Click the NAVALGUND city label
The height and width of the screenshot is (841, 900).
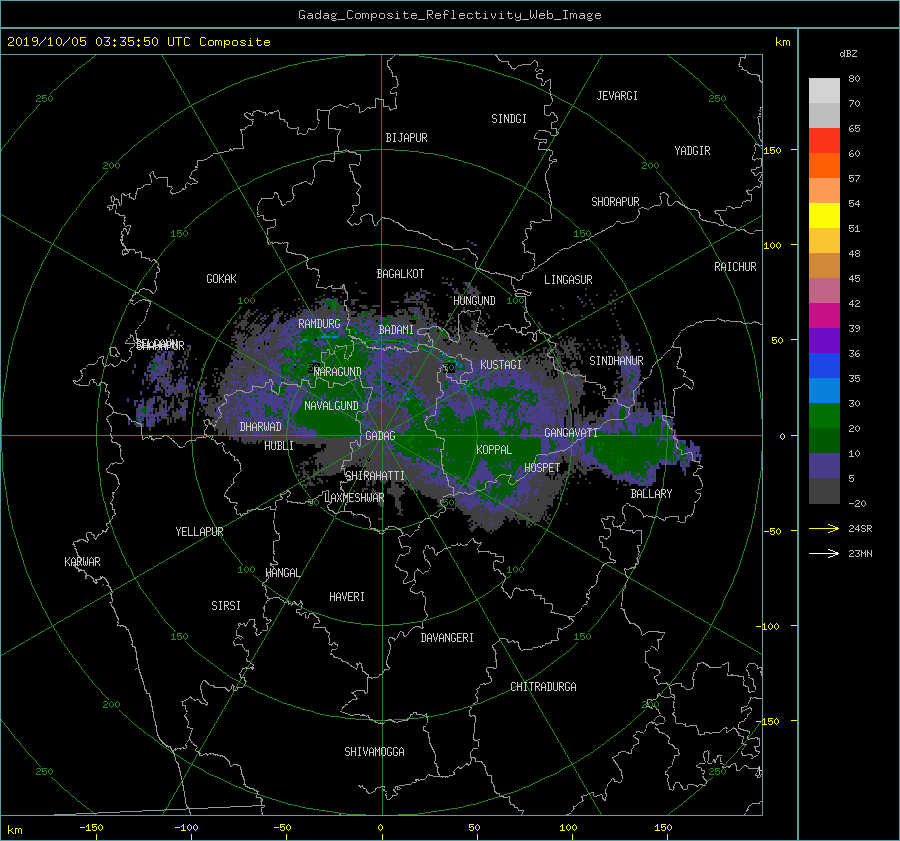point(331,406)
